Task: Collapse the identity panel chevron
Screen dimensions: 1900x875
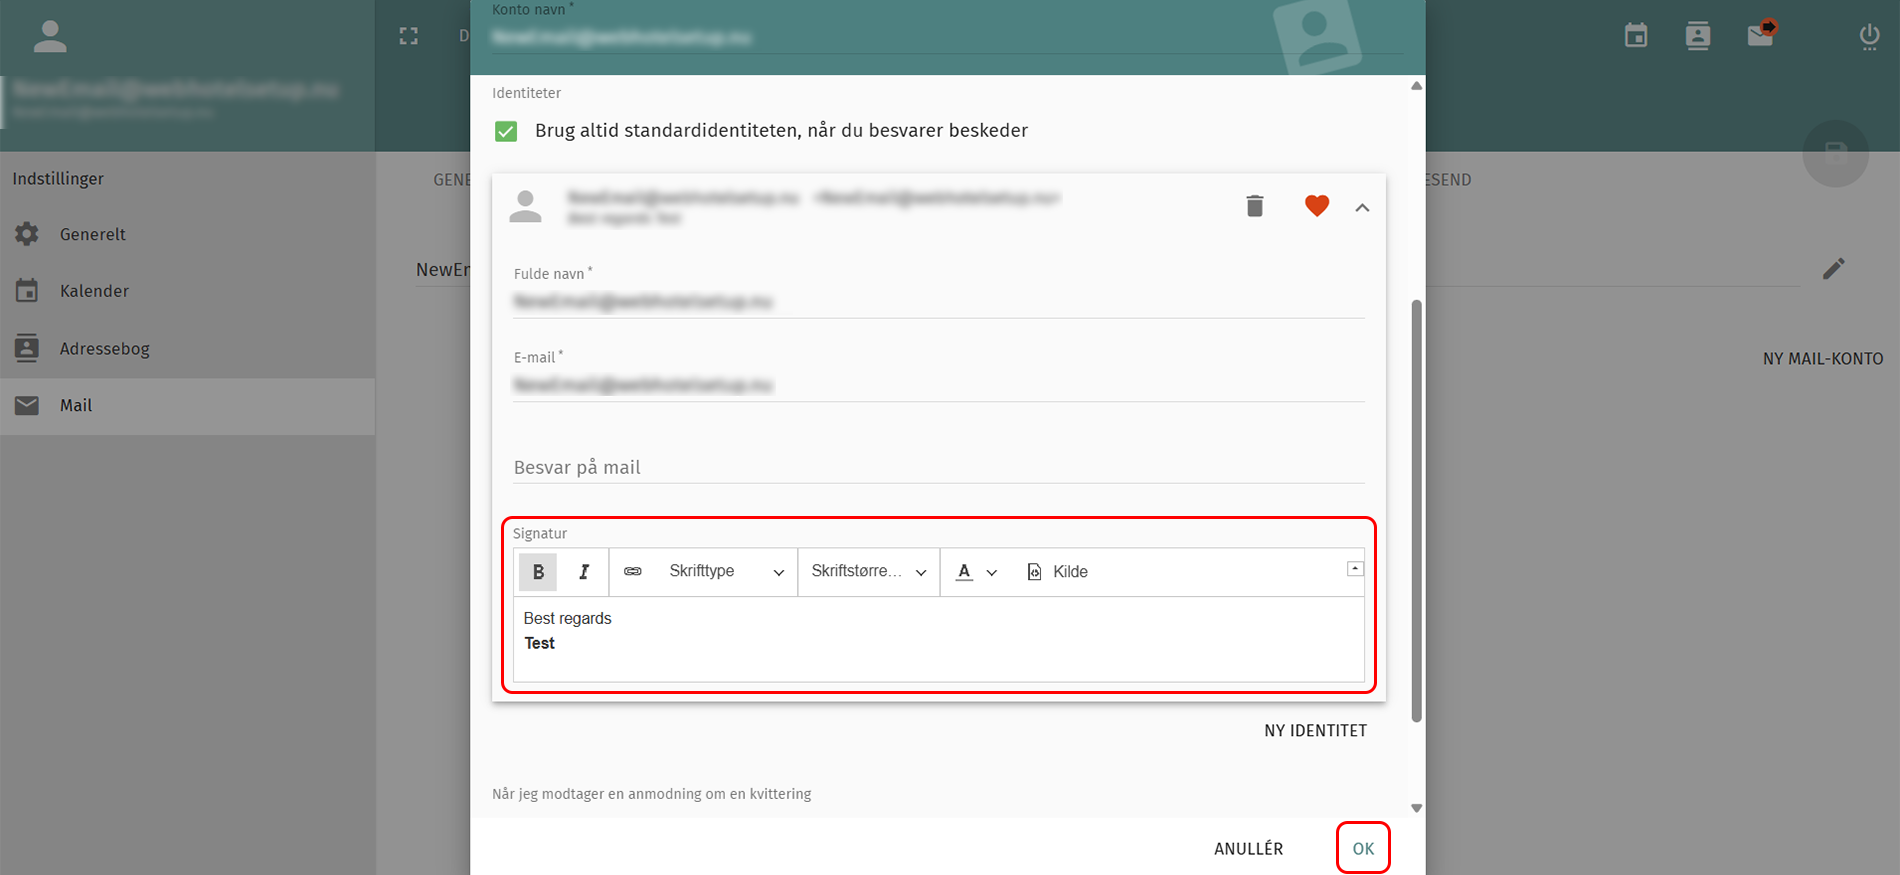Action: point(1362,208)
